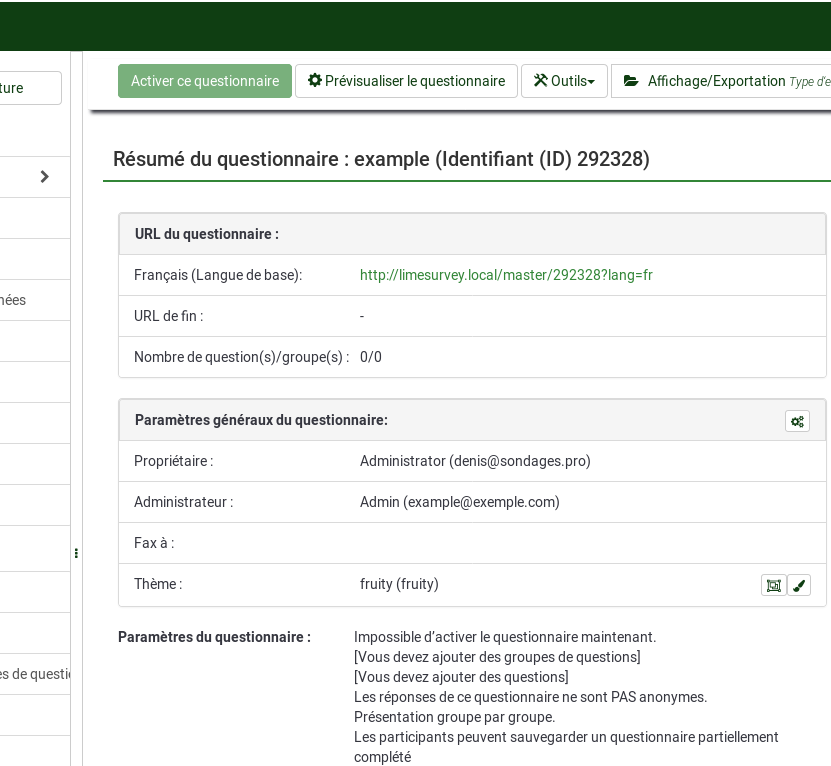Click the Administrator (denis@sondages.pro) owner text

click(x=475, y=461)
